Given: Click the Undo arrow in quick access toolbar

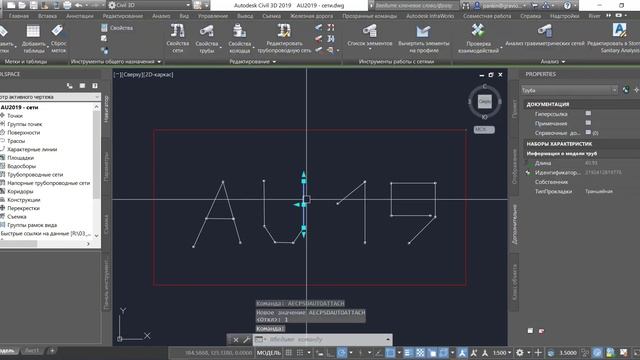Looking at the screenshot, I should 78,5.
